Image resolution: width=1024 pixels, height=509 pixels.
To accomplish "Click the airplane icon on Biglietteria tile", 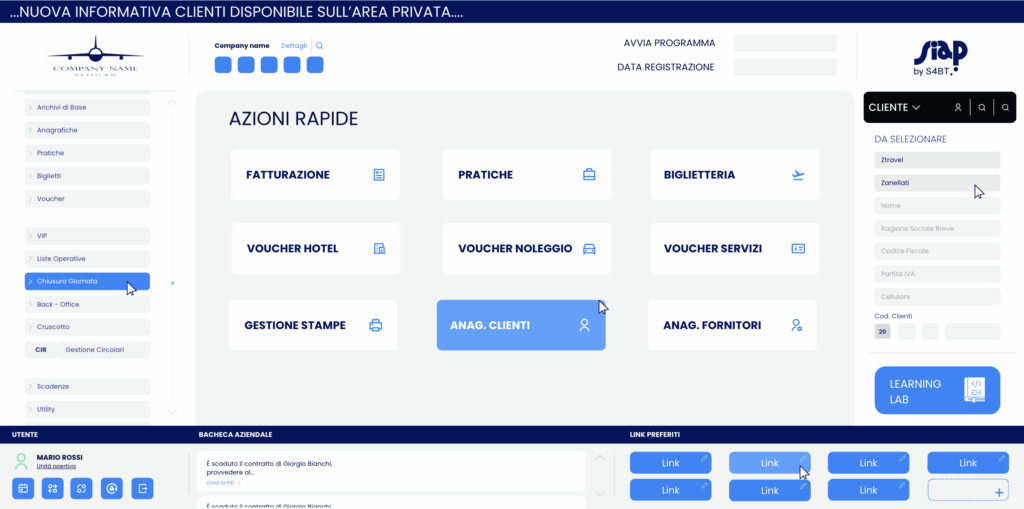I will (x=798, y=175).
